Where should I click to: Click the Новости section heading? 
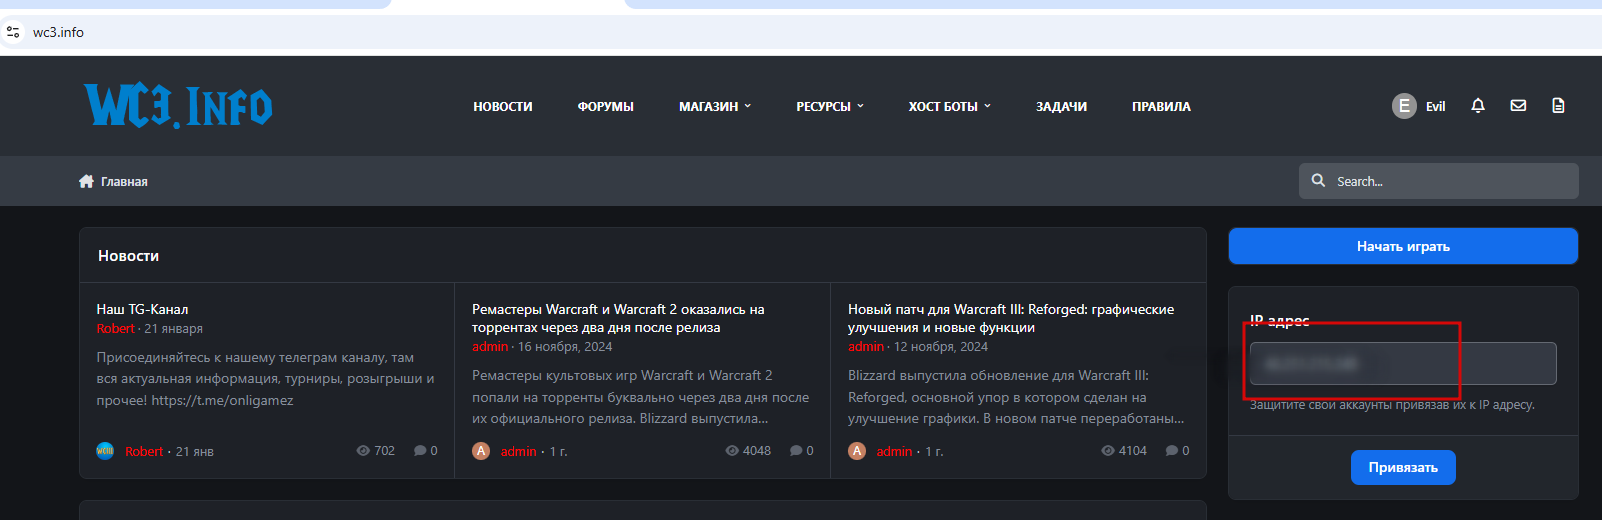point(128,256)
